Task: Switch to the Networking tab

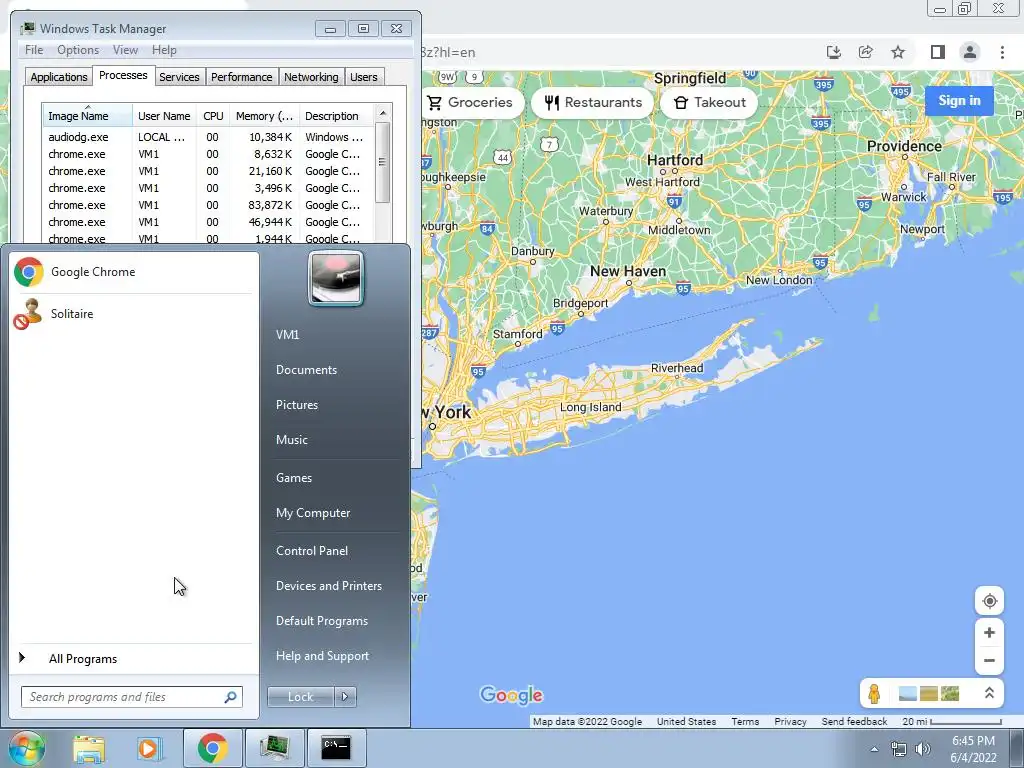Action: coord(311,77)
